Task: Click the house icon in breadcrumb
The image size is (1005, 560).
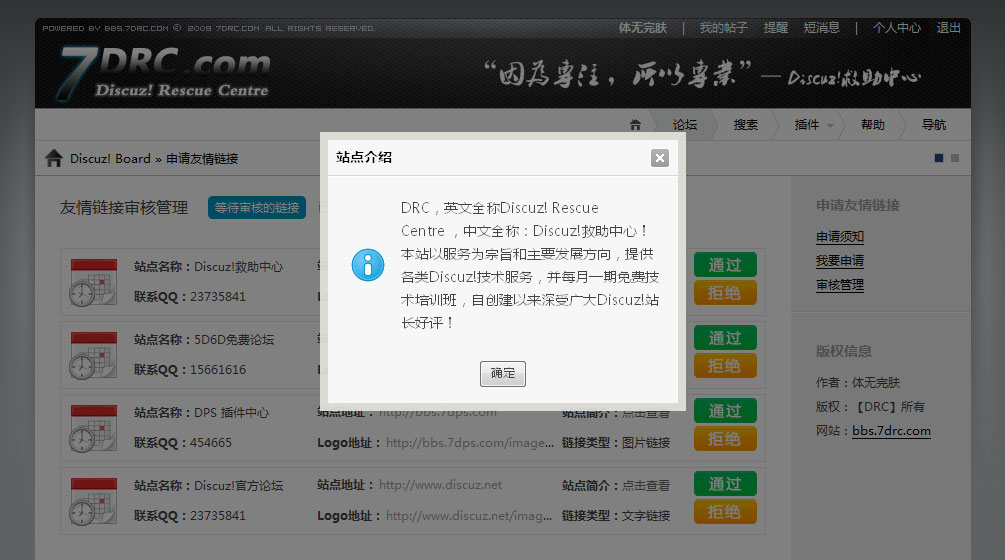Action: tap(54, 158)
